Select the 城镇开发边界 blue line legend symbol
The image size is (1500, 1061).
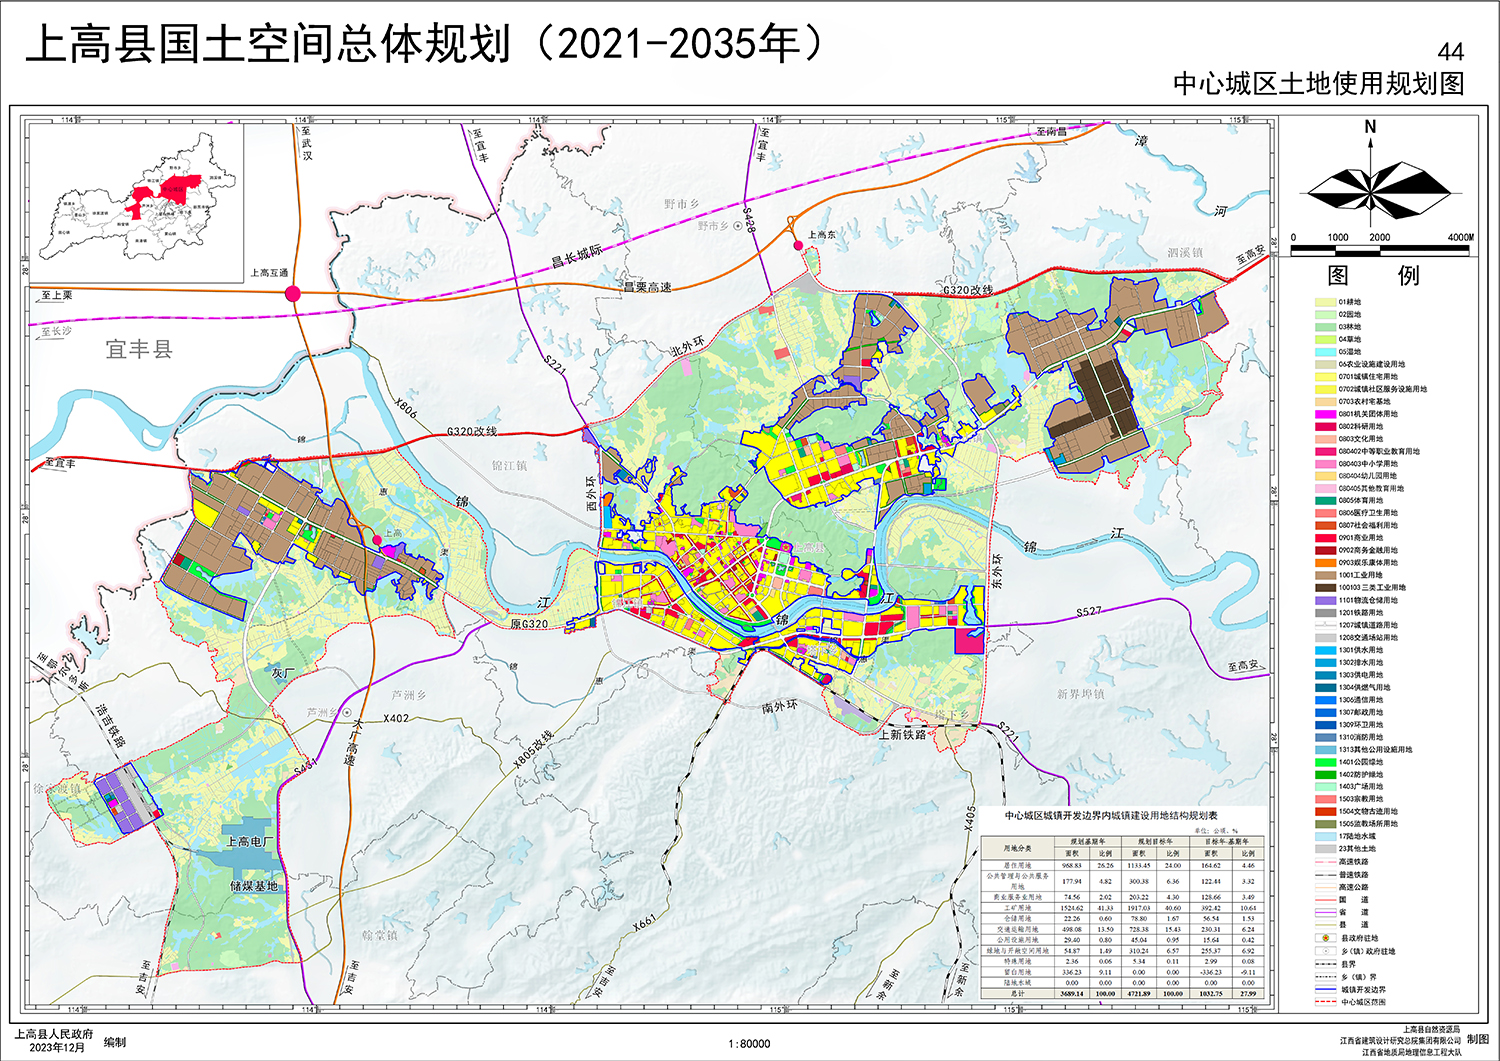tap(1325, 989)
